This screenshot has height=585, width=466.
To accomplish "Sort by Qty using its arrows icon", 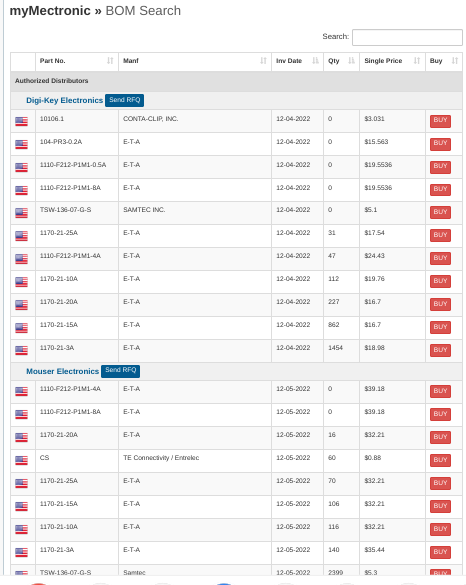I will [351, 61].
